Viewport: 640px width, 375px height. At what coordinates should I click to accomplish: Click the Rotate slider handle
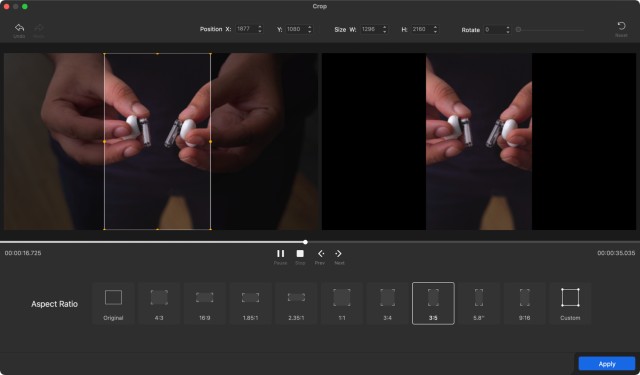518,29
